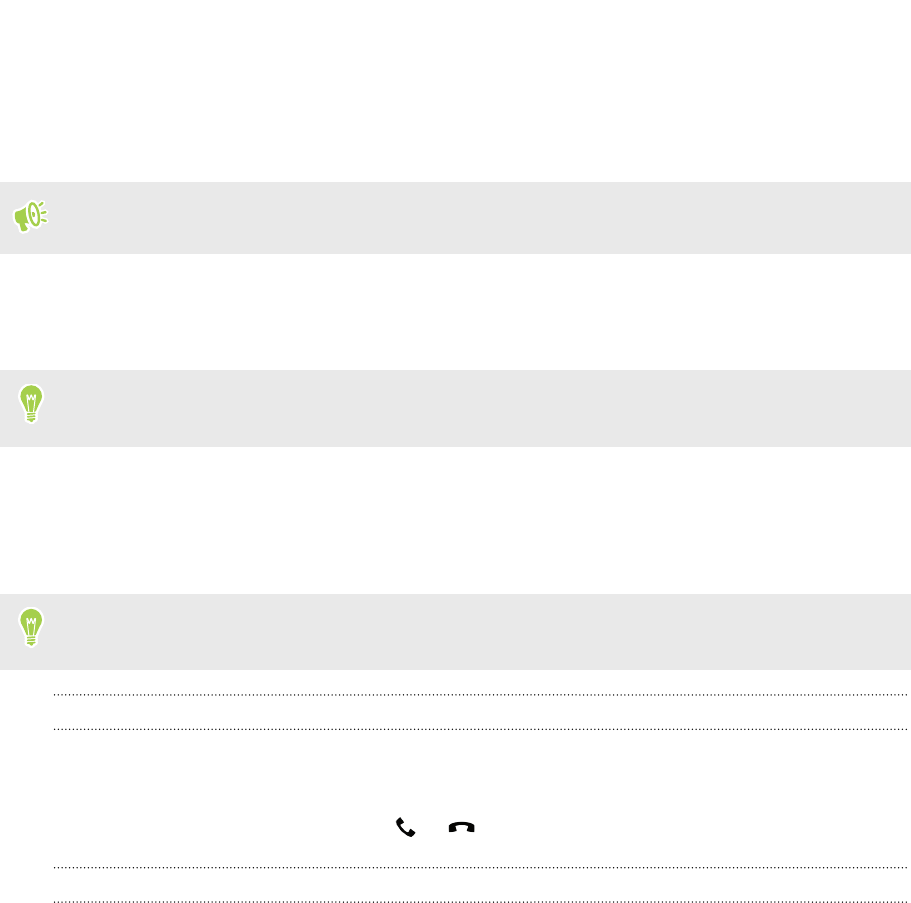Click the green megaphone announcement icon
The width and height of the screenshot is (911, 903).
[x=30, y=217]
